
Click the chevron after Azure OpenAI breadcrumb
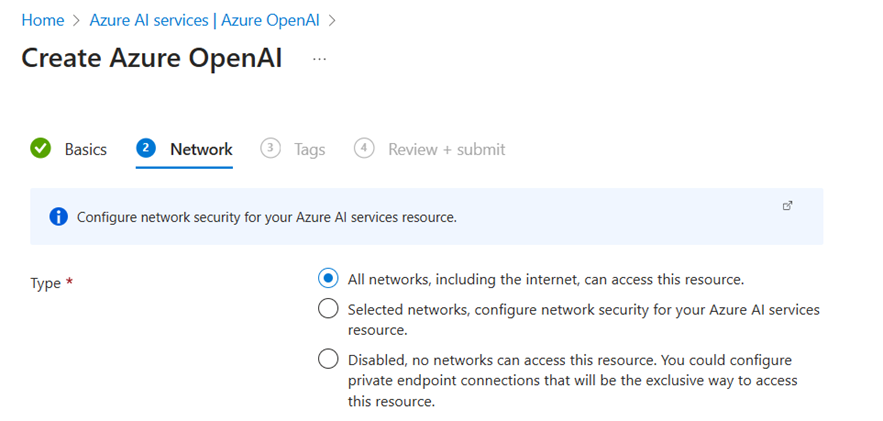point(332,19)
